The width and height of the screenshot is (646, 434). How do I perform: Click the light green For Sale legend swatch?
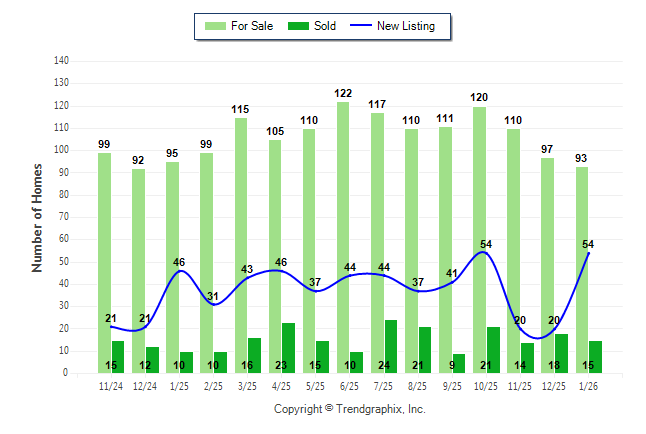[213, 26]
